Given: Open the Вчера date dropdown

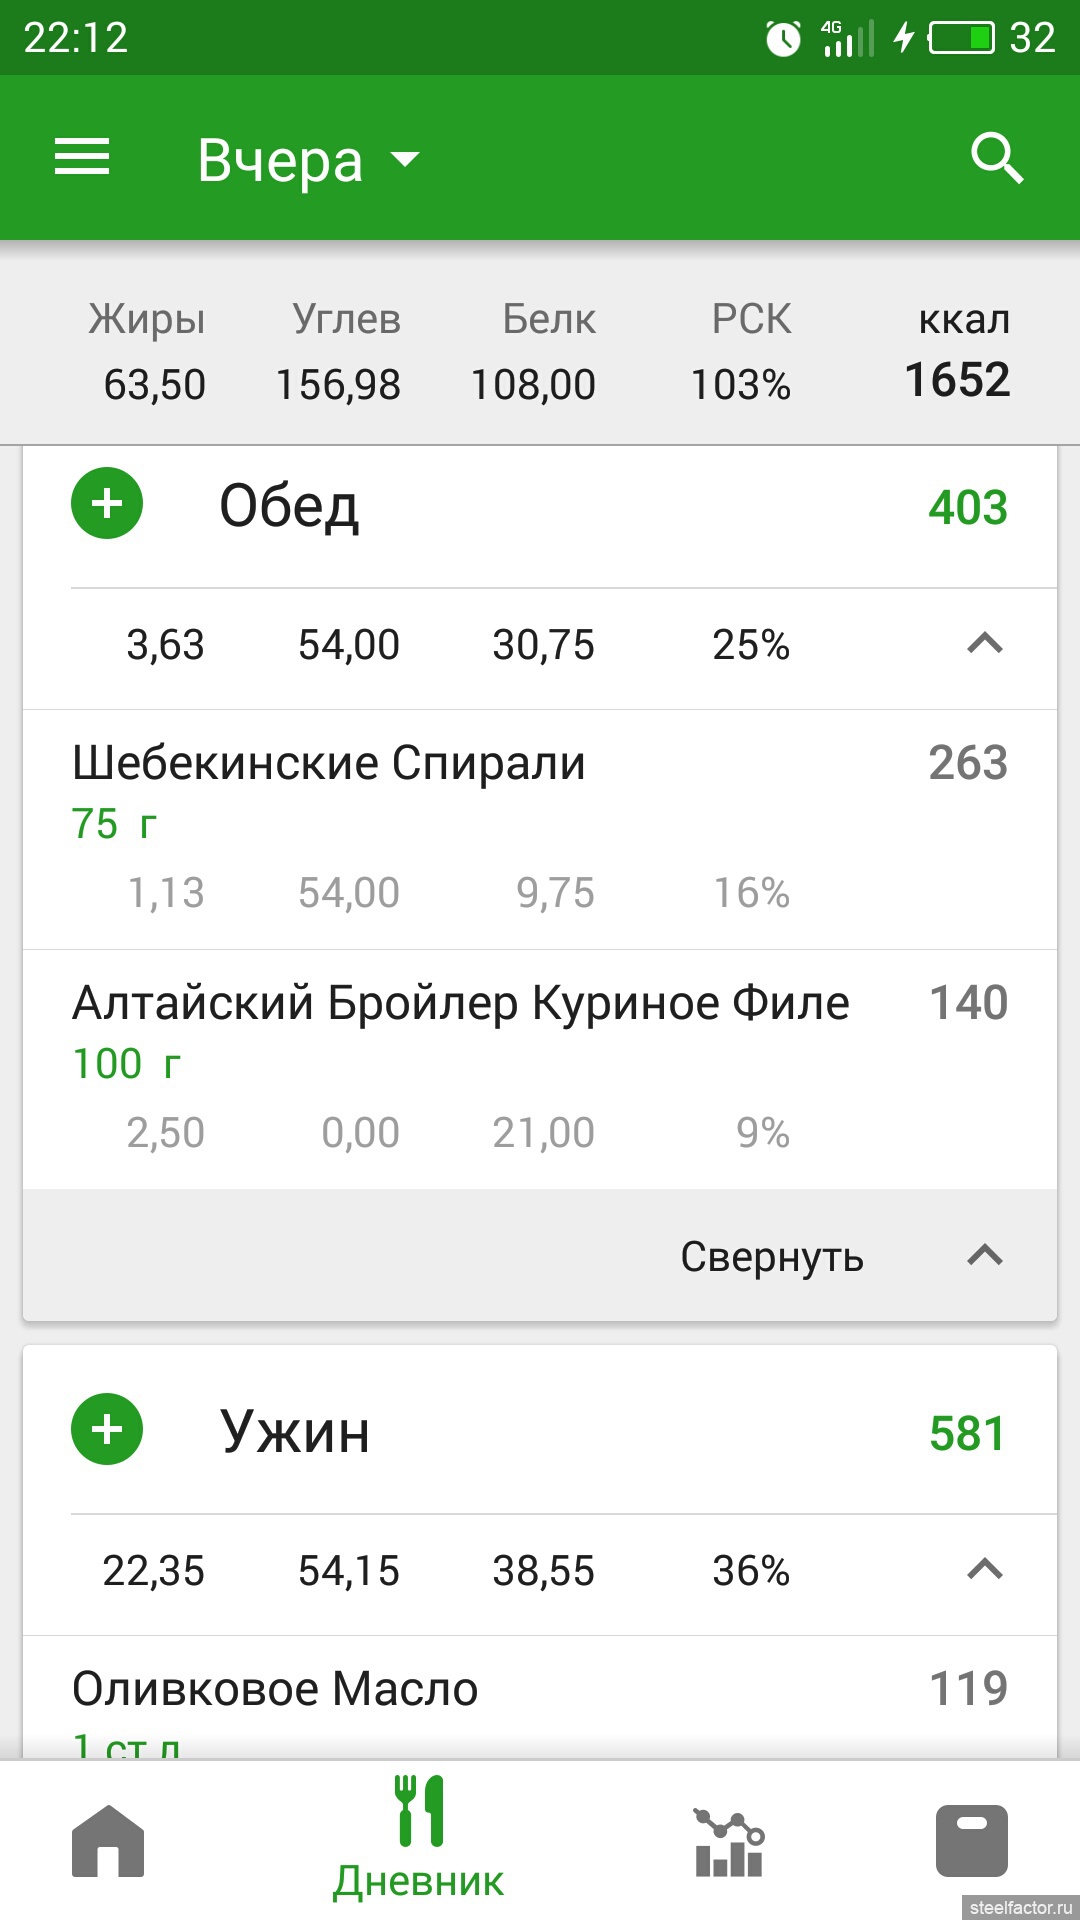Looking at the screenshot, I should coord(308,160).
